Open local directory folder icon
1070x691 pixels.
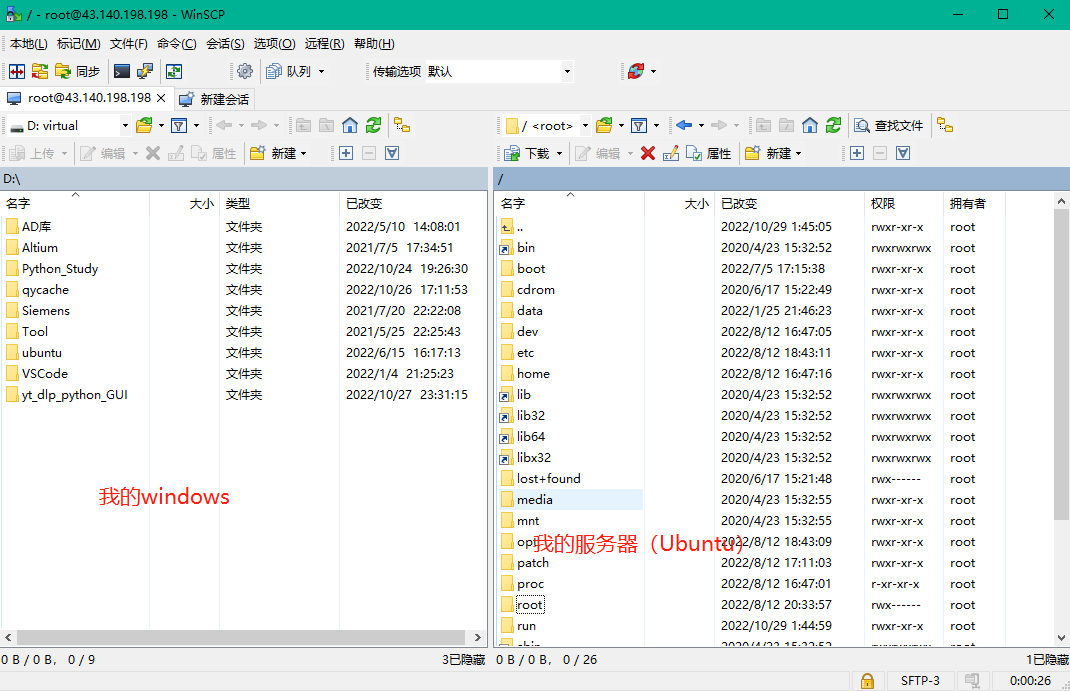(144, 126)
